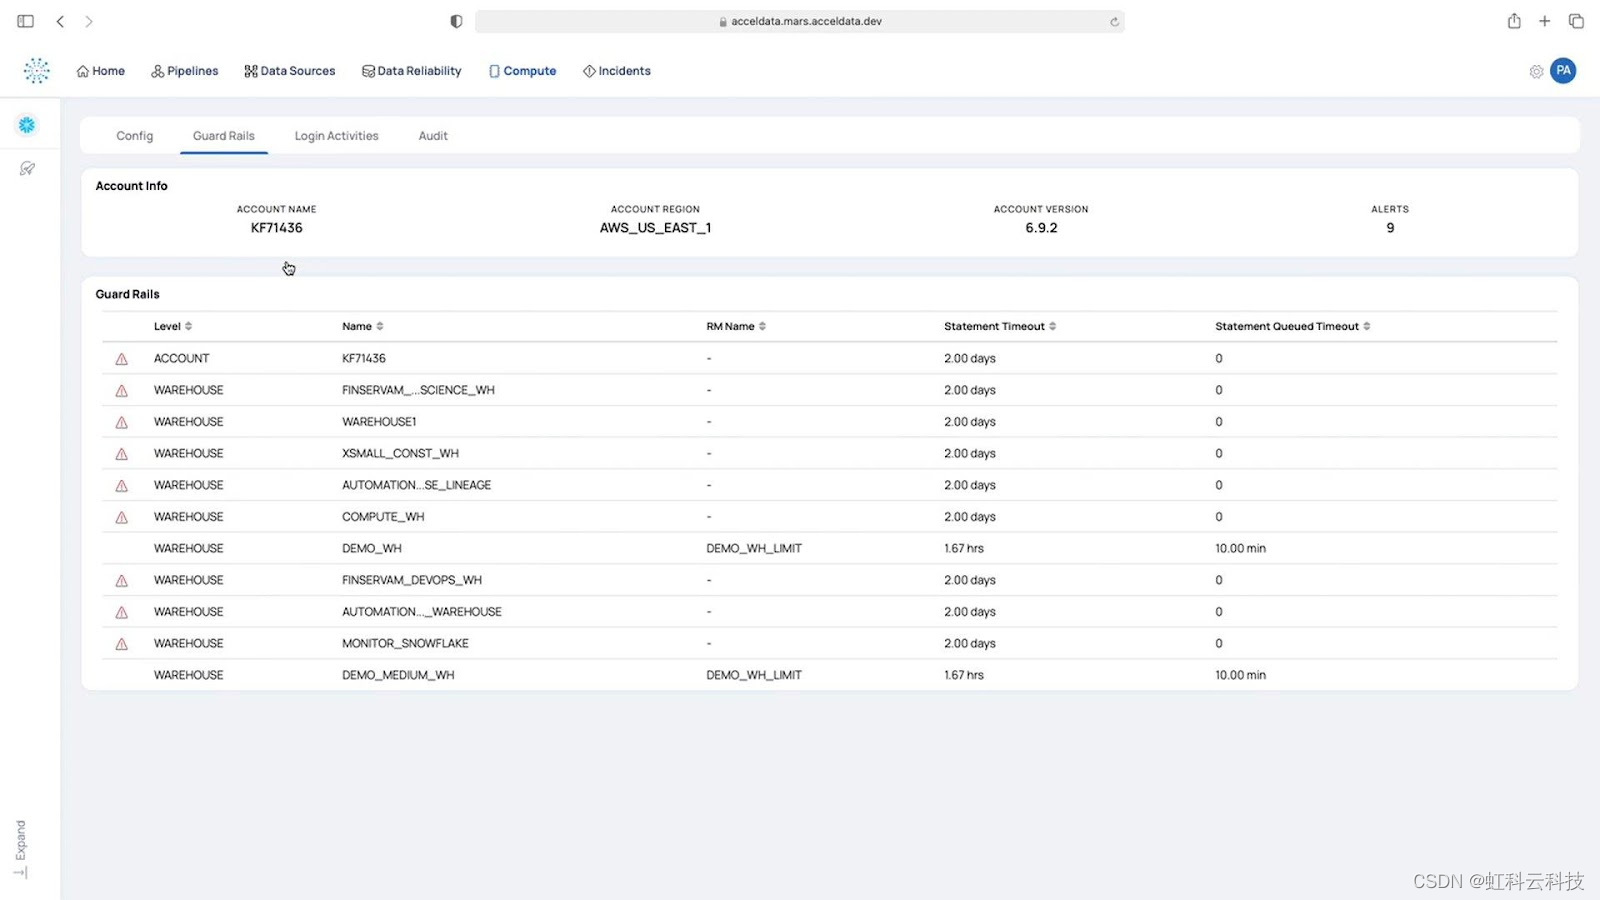Open the settings gear icon
The image size is (1600, 900).
pos(1536,71)
